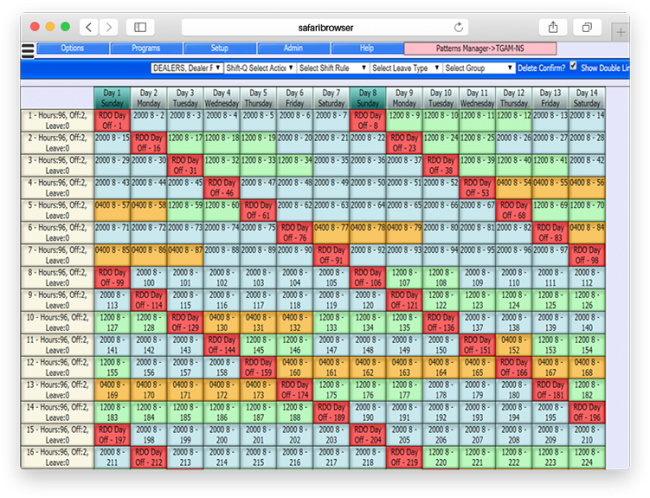Open the Help menu
The height and width of the screenshot is (498, 650).
[366, 48]
